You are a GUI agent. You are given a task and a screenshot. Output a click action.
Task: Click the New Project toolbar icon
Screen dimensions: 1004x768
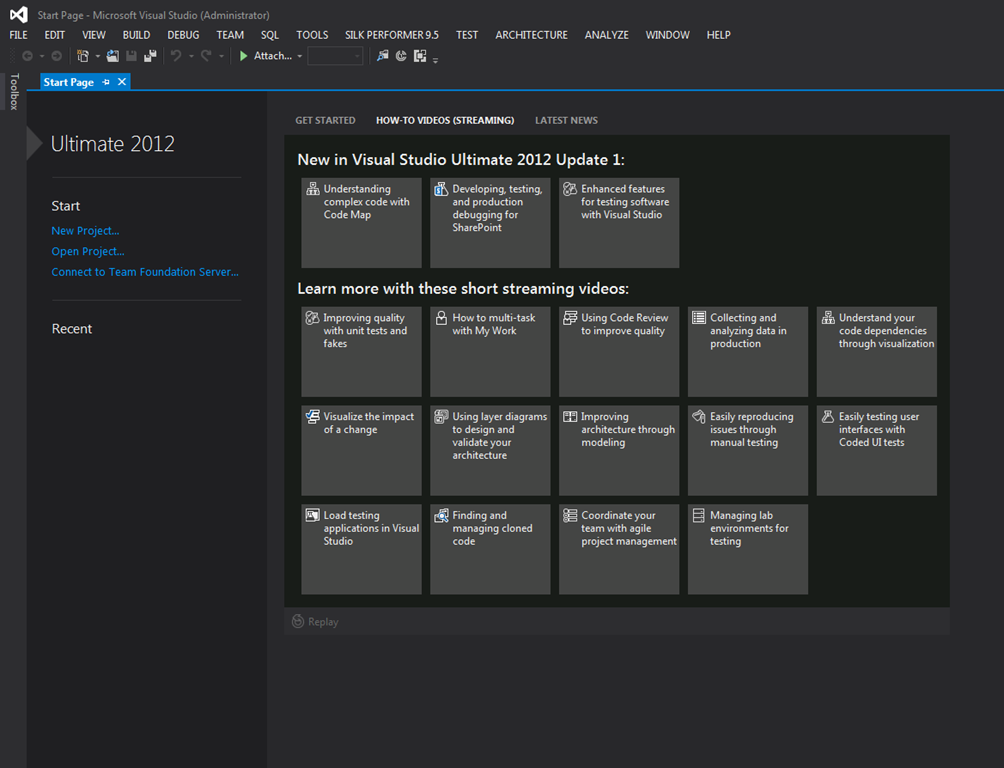click(83, 56)
